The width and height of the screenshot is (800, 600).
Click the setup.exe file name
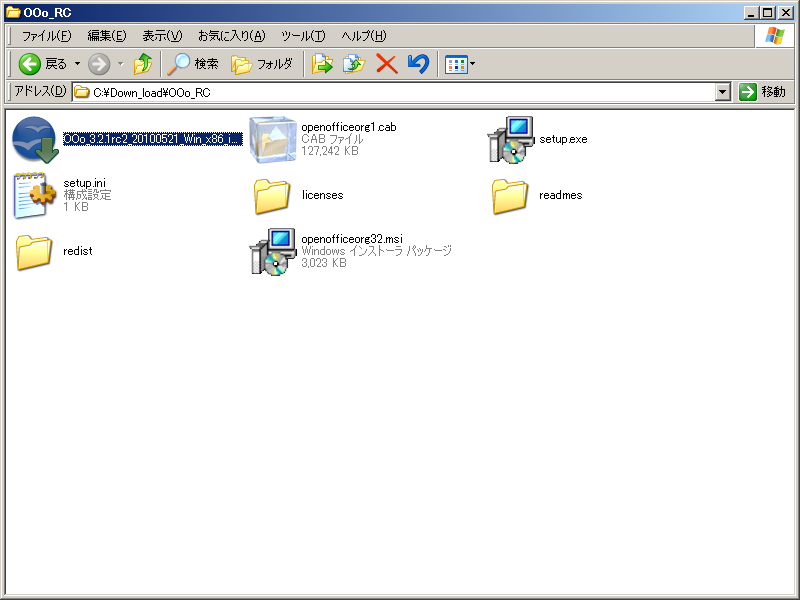coord(563,139)
